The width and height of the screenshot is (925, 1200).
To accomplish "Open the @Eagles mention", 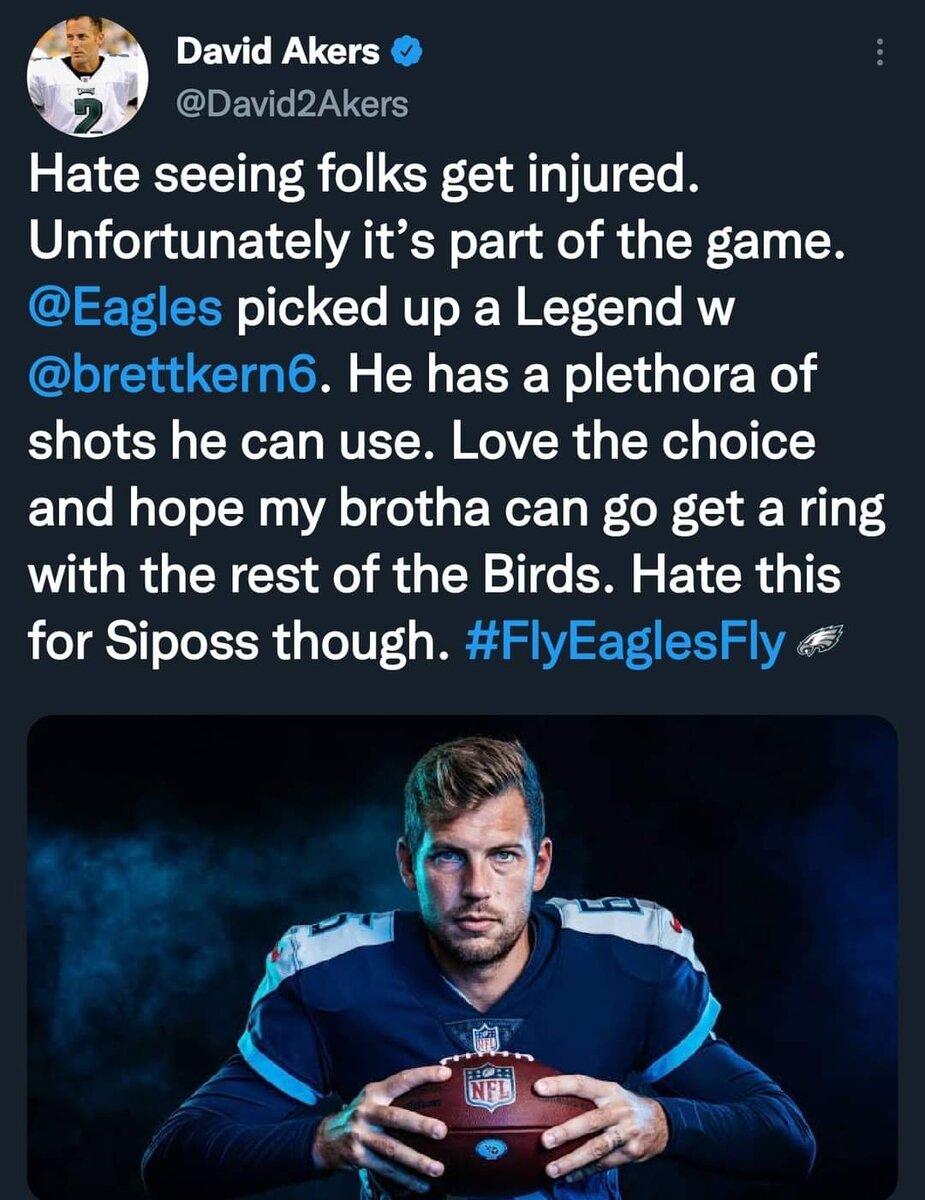I will click(x=124, y=310).
